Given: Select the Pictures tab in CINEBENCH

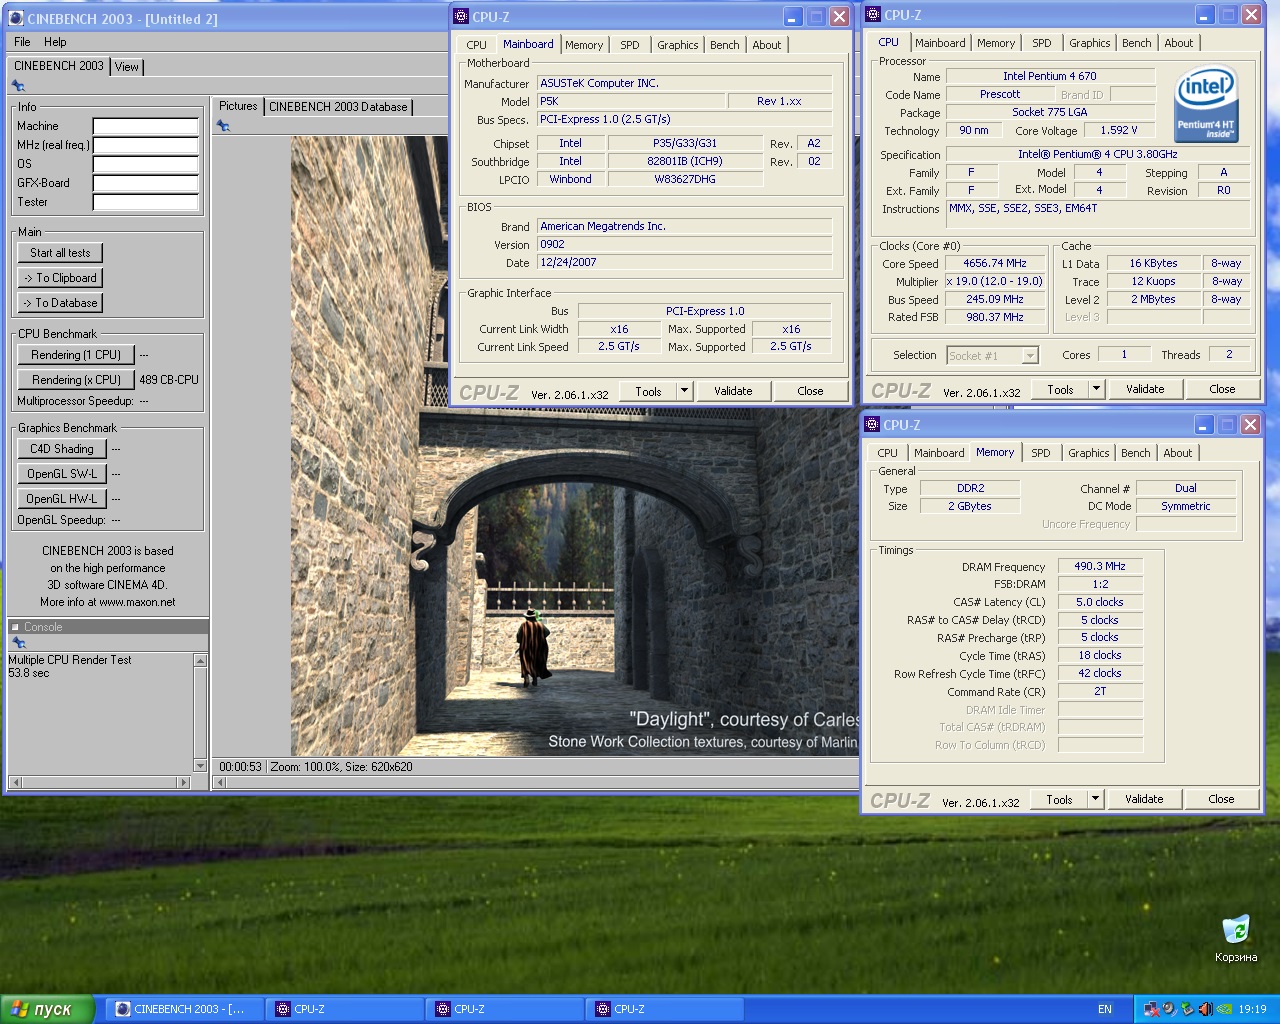Looking at the screenshot, I should pyautogui.click(x=238, y=106).
